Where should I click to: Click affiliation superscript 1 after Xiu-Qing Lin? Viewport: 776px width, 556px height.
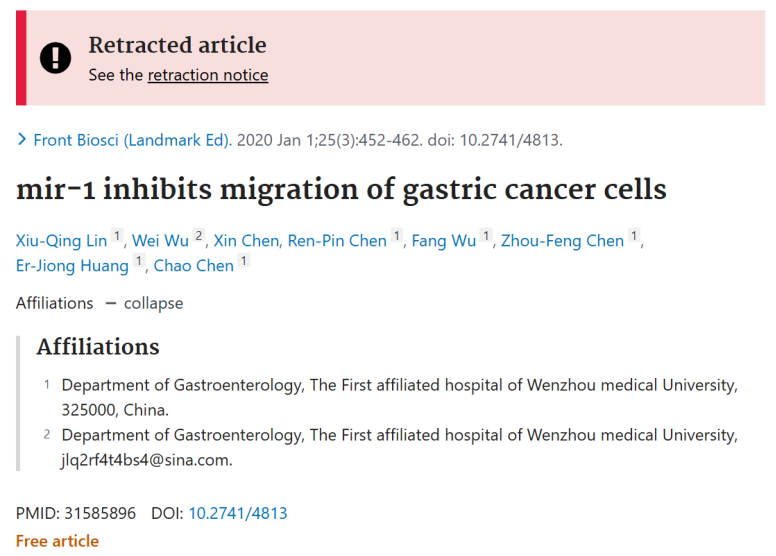point(117,235)
